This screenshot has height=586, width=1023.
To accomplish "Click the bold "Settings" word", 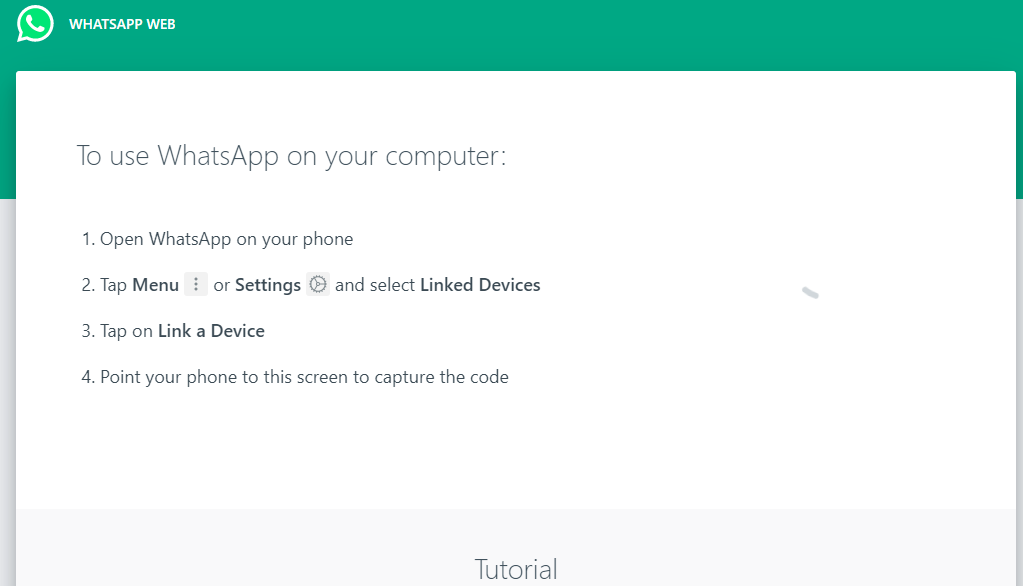I will point(267,285).
